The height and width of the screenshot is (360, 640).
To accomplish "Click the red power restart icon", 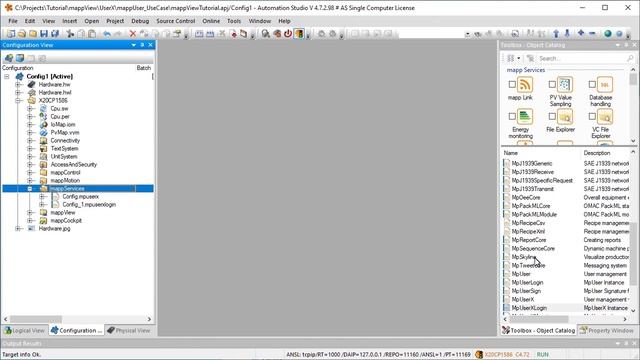I will 288,34.
